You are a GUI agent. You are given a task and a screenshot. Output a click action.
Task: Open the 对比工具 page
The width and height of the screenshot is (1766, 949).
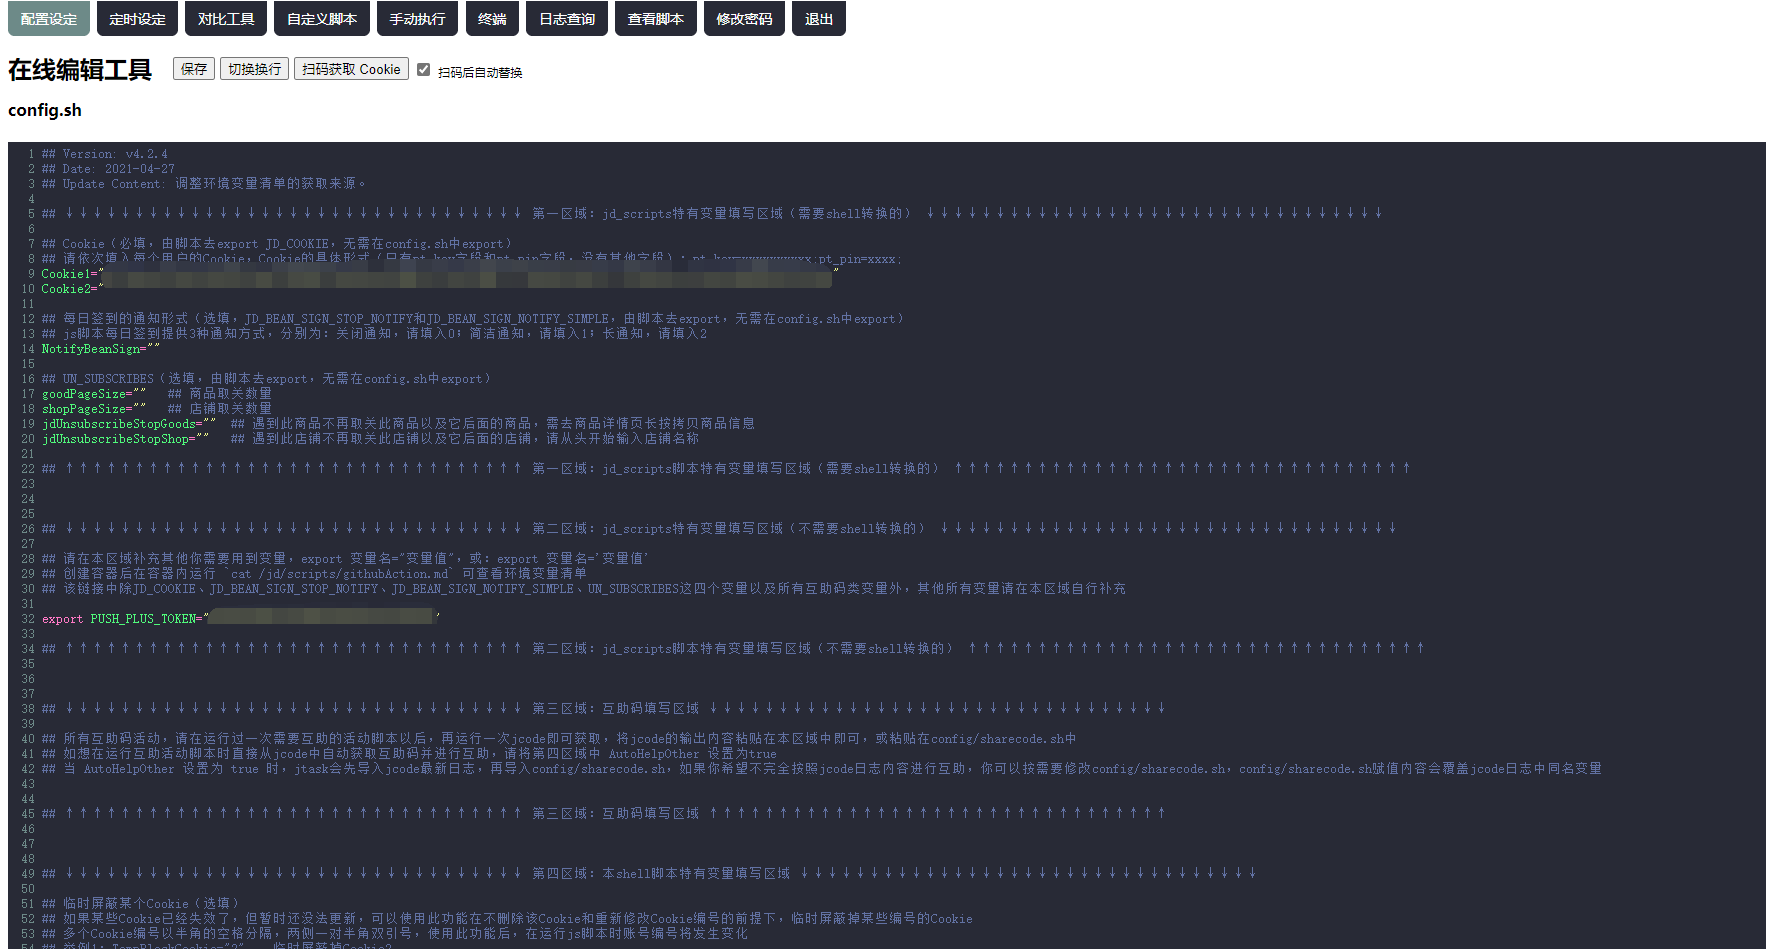click(226, 19)
